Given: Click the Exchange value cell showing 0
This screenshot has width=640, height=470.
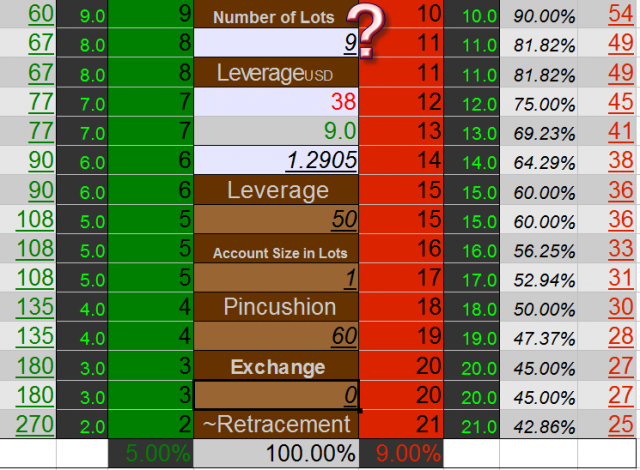Looking at the screenshot, I should (276, 395).
